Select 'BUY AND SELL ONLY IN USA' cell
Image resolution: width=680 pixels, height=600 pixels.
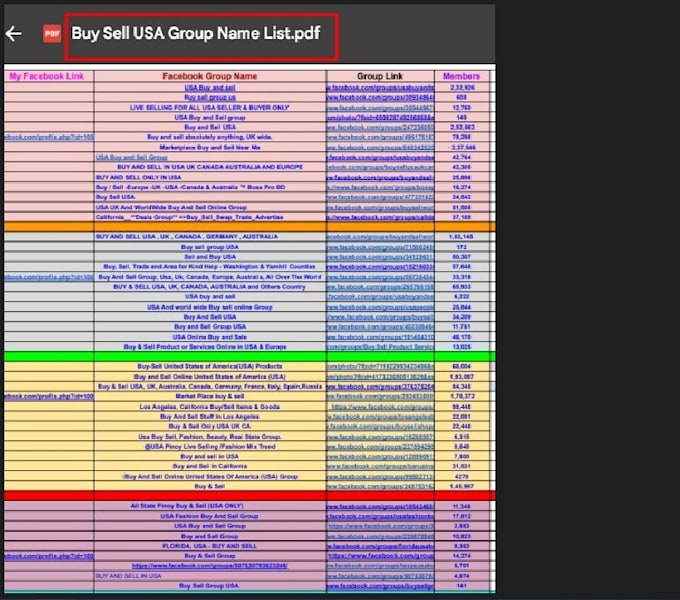(139, 177)
